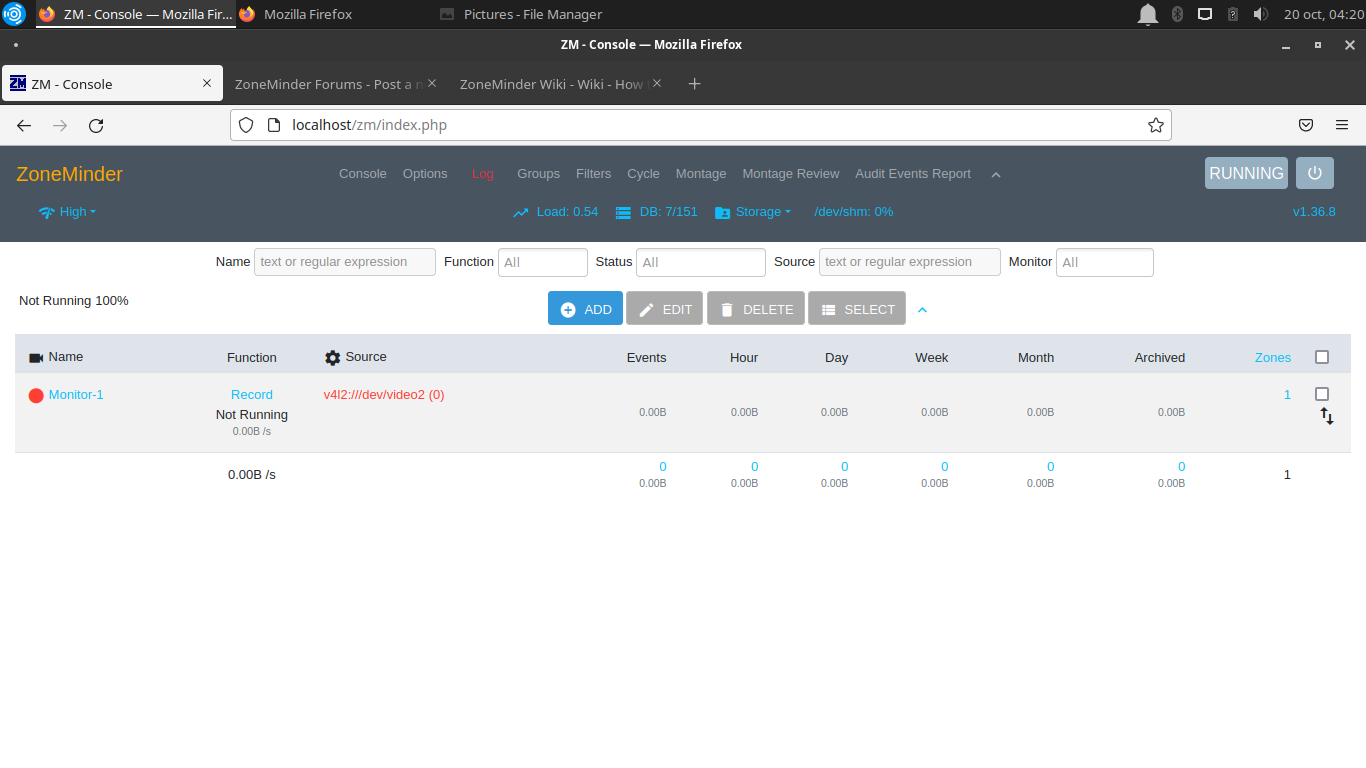The image size is (1366, 768).
Task: Close the ZoneMinder Wiki tab
Action: (x=657, y=84)
